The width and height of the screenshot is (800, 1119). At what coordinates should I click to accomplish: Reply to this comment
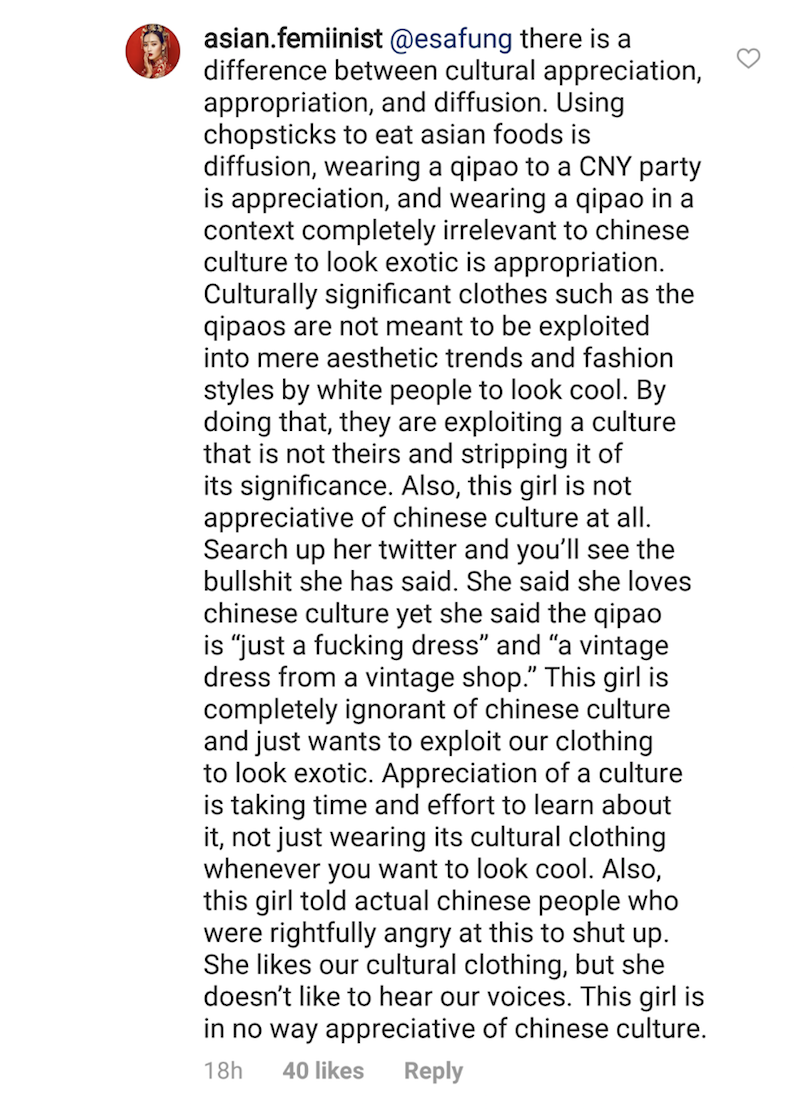coord(433,1071)
